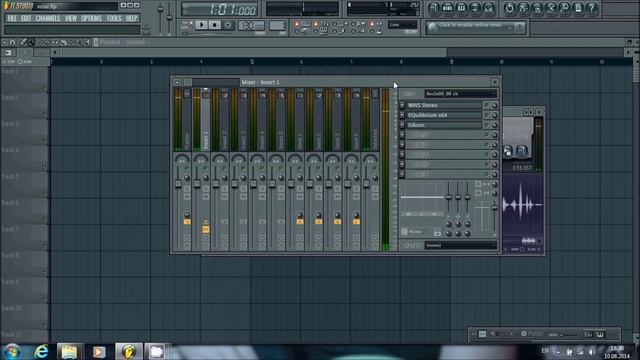The image size is (640, 360).
Task: Open the help question-mark icon
Action: 591,8
